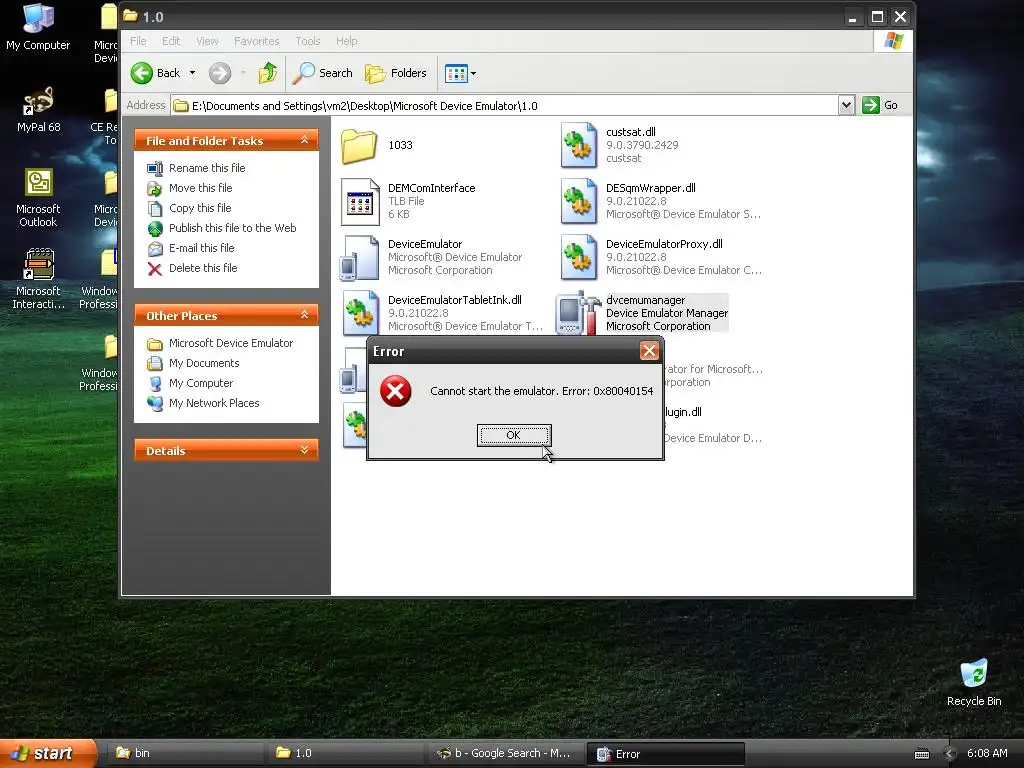
Task: Click E-mail this file link
Action: click(201, 248)
